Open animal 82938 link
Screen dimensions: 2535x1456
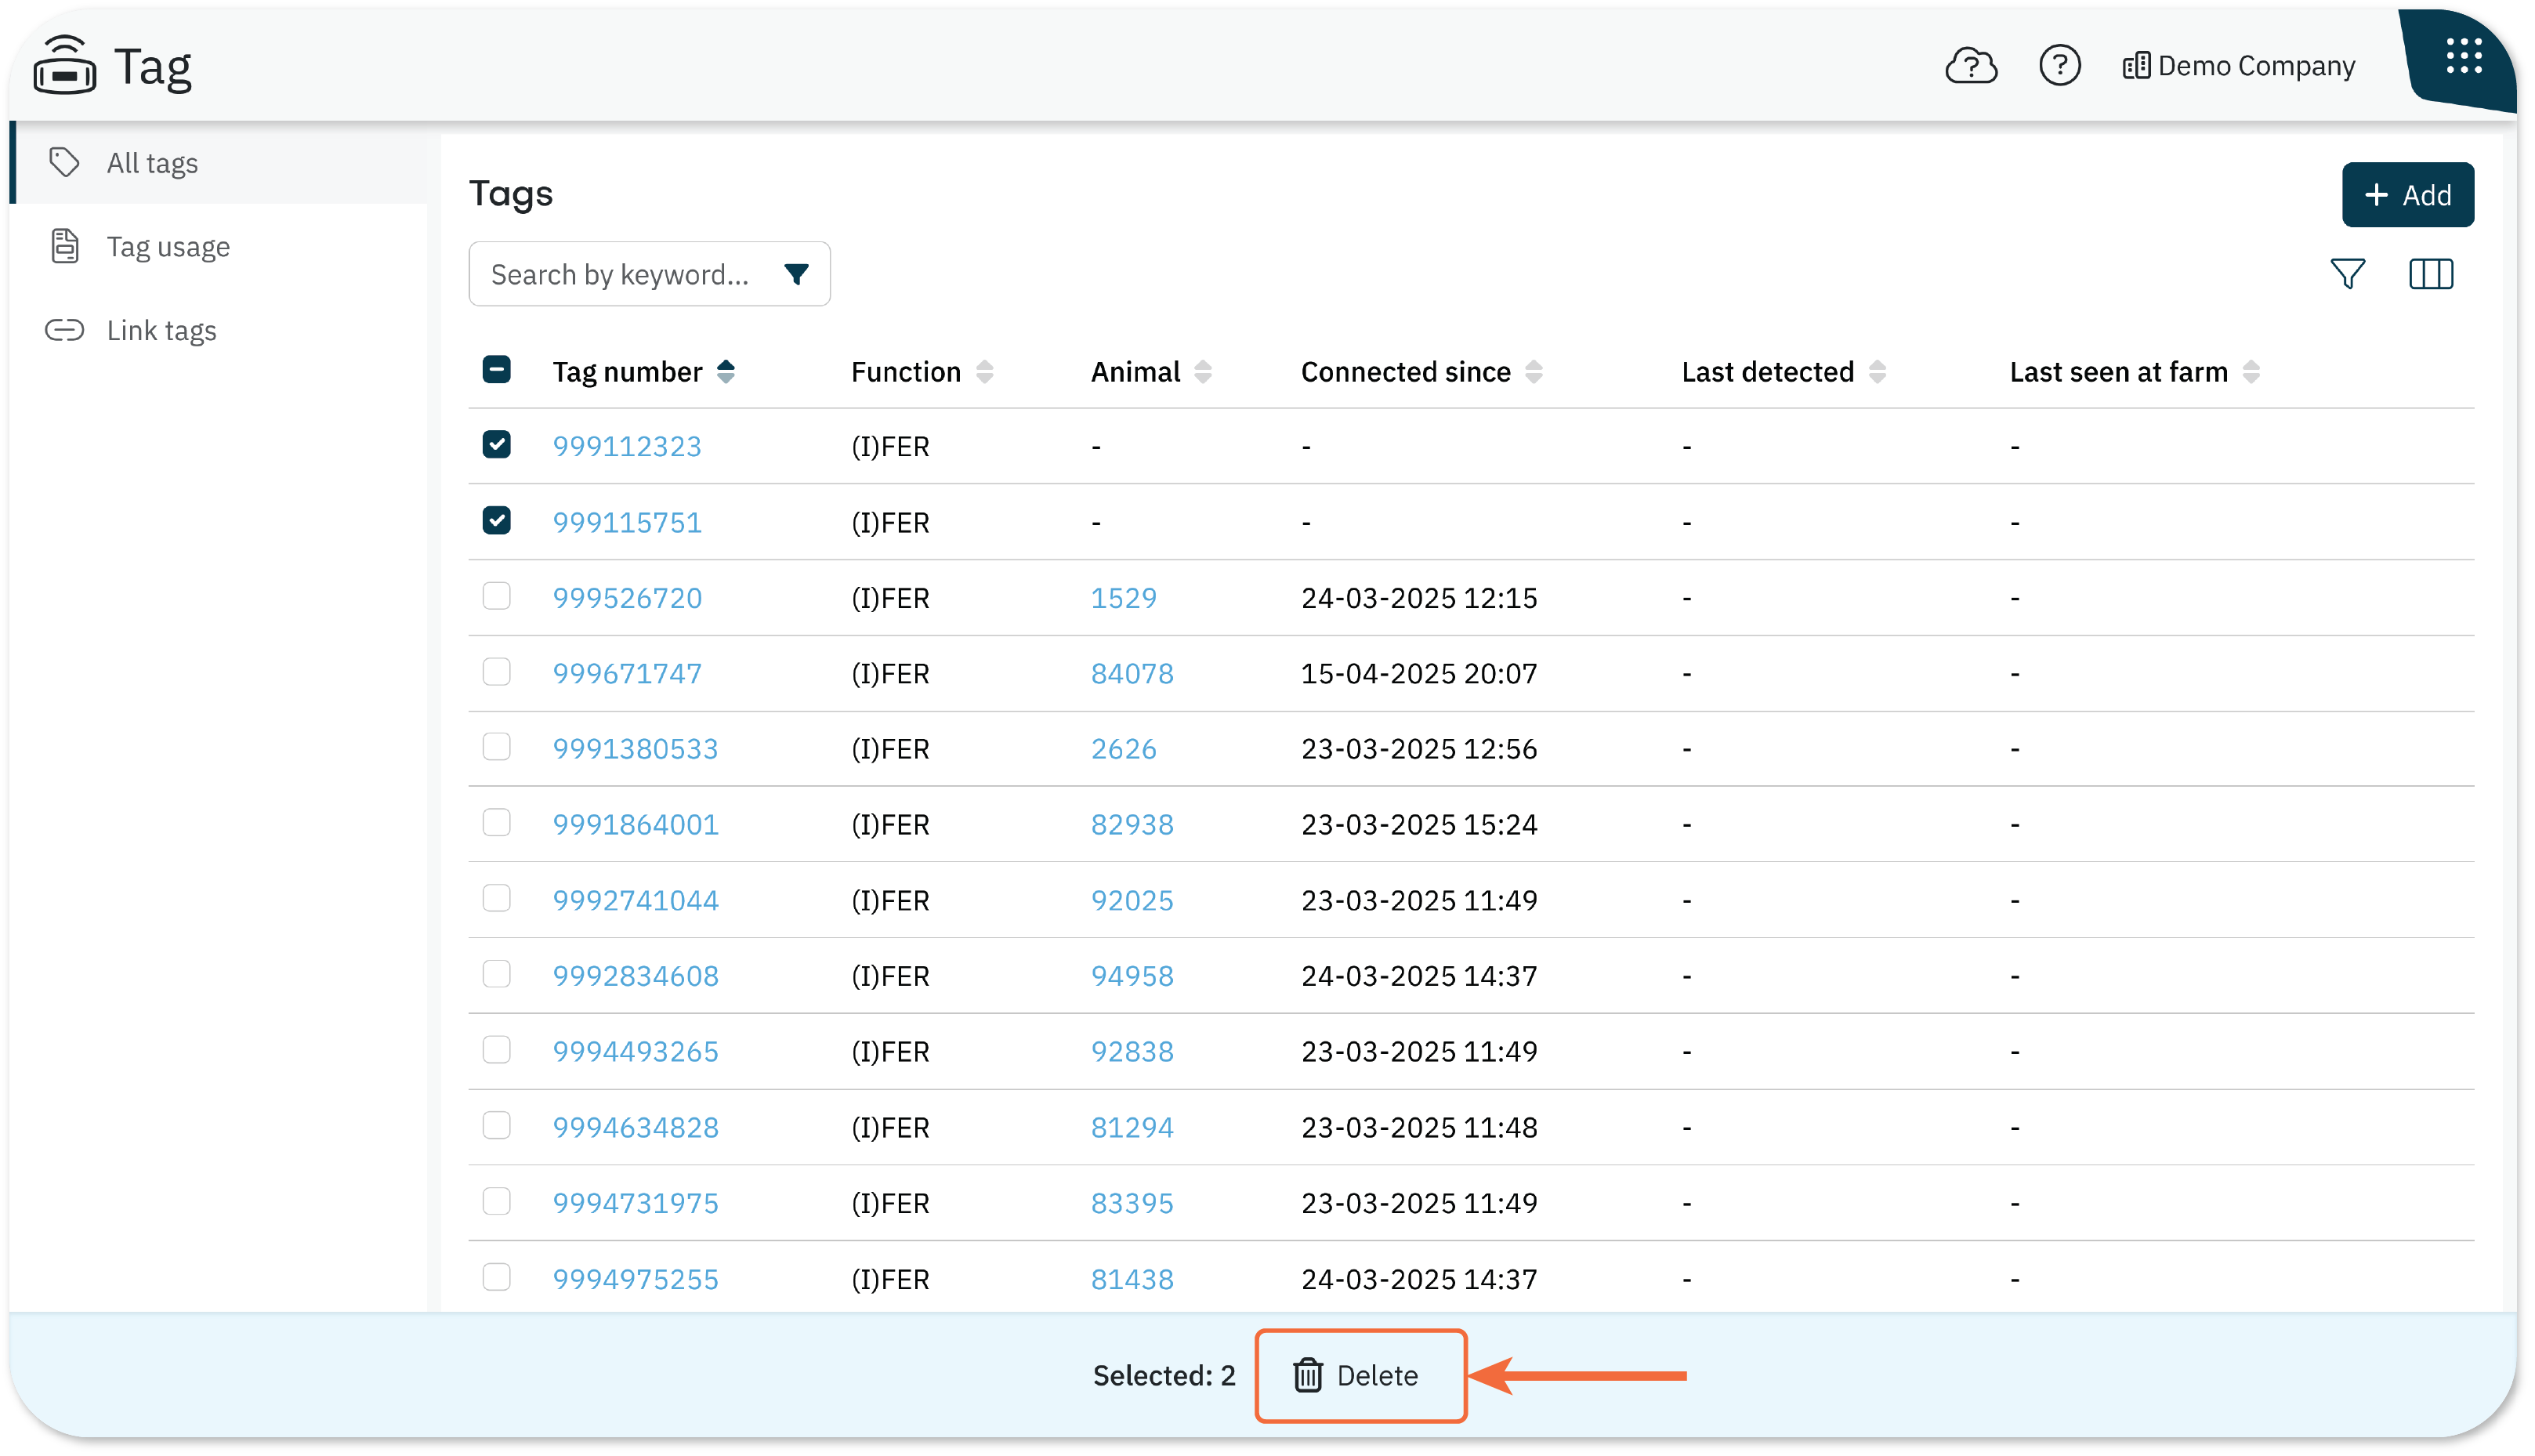(x=1131, y=824)
